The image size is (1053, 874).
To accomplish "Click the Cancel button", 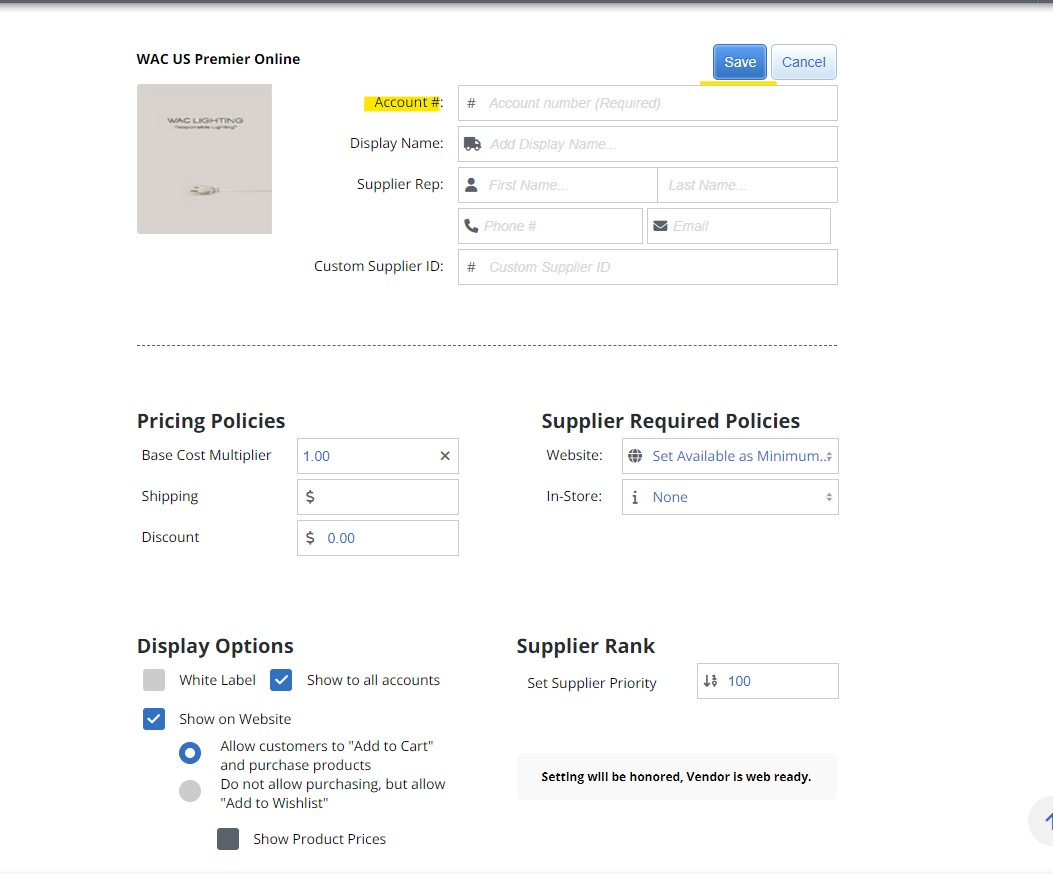I will (803, 62).
